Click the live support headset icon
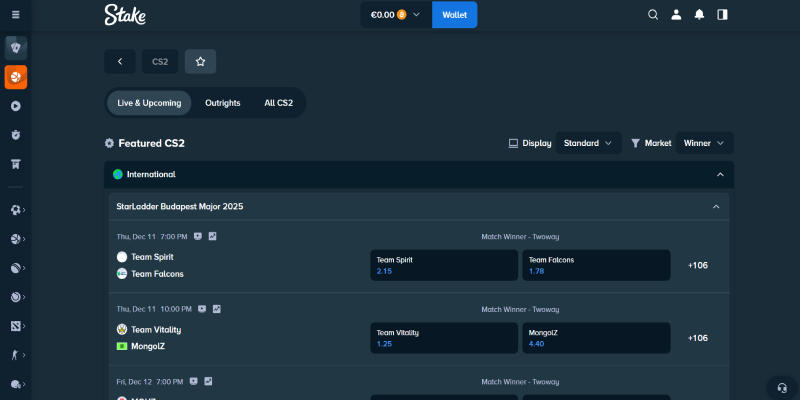The width and height of the screenshot is (800, 400). (x=781, y=388)
